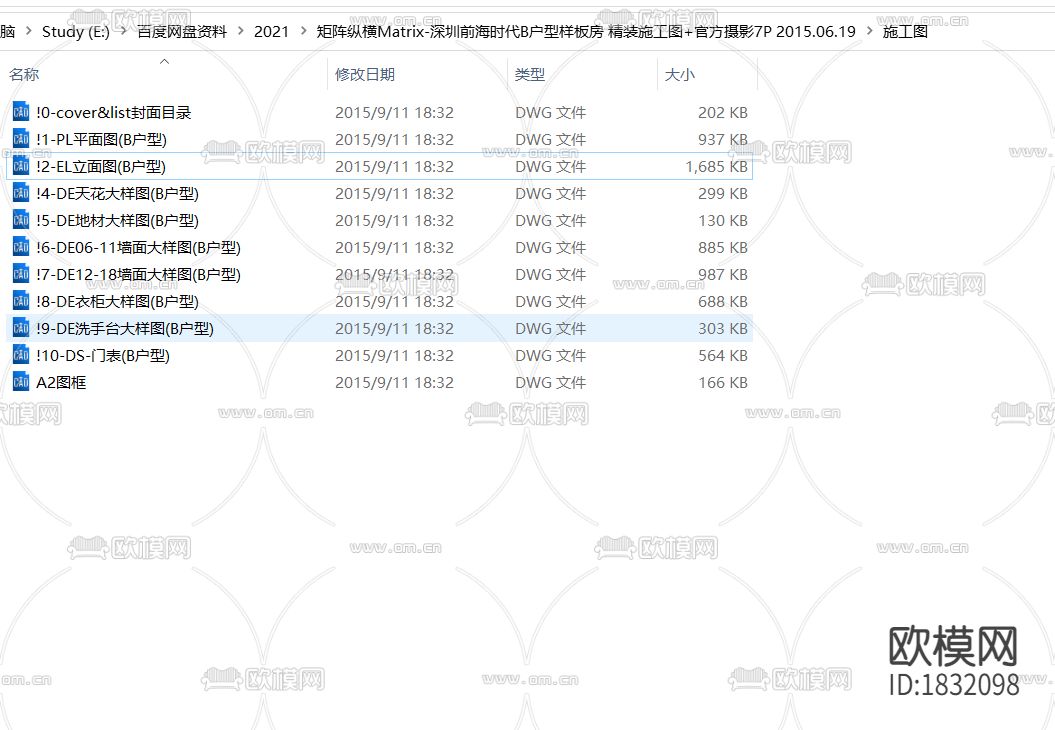1055x730 pixels.
Task: Navigate to the 2021 folder via breadcrumb
Action: tap(271, 31)
